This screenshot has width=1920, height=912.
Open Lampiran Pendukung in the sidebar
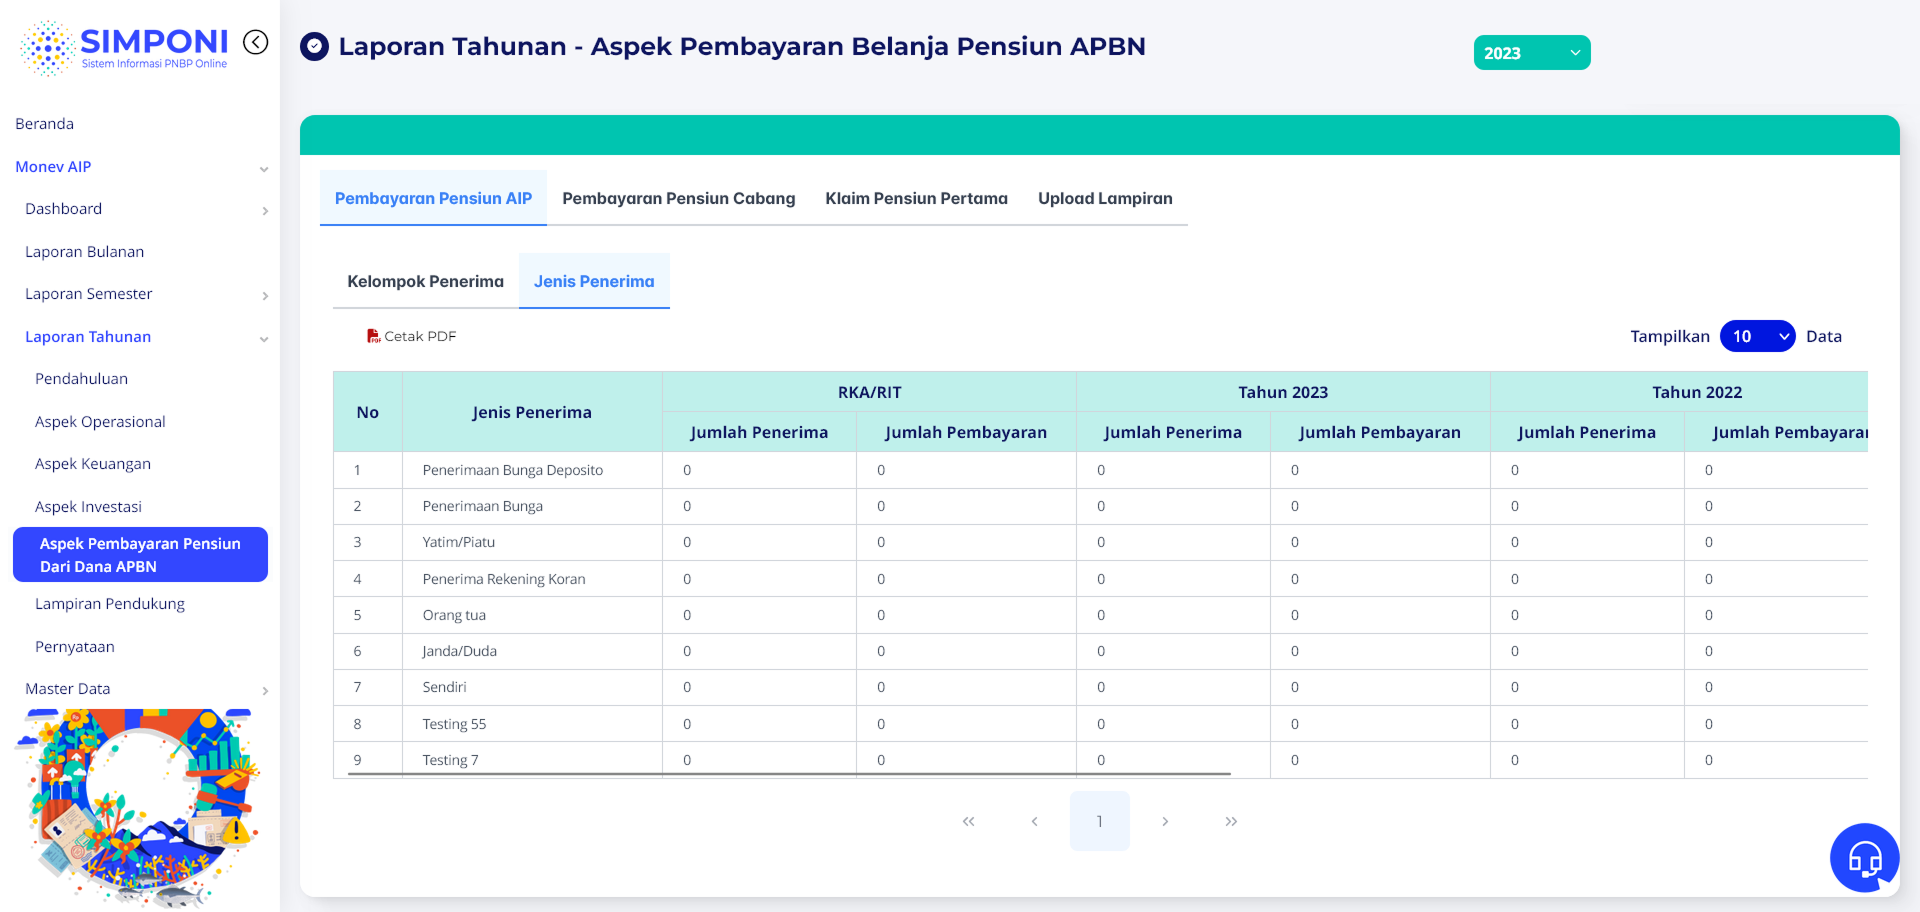[110, 604]
